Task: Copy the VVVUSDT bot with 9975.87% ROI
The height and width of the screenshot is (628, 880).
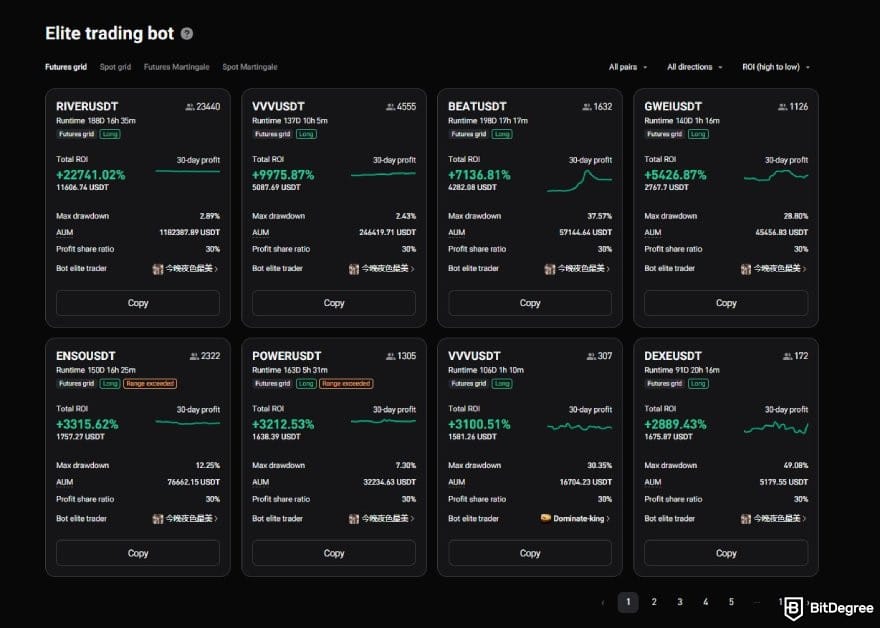Action: pyautogui.click(x=334, y=303)
